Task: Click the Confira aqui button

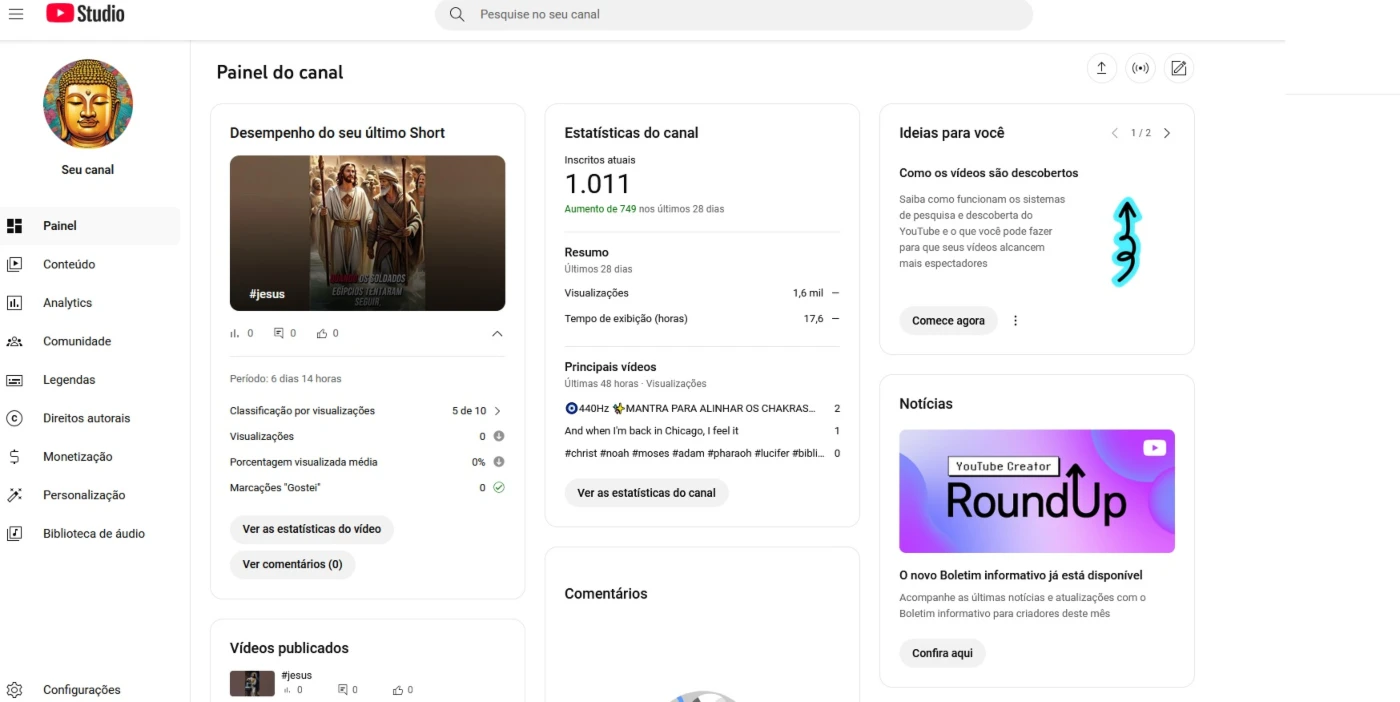Action: tap(942, 653)
